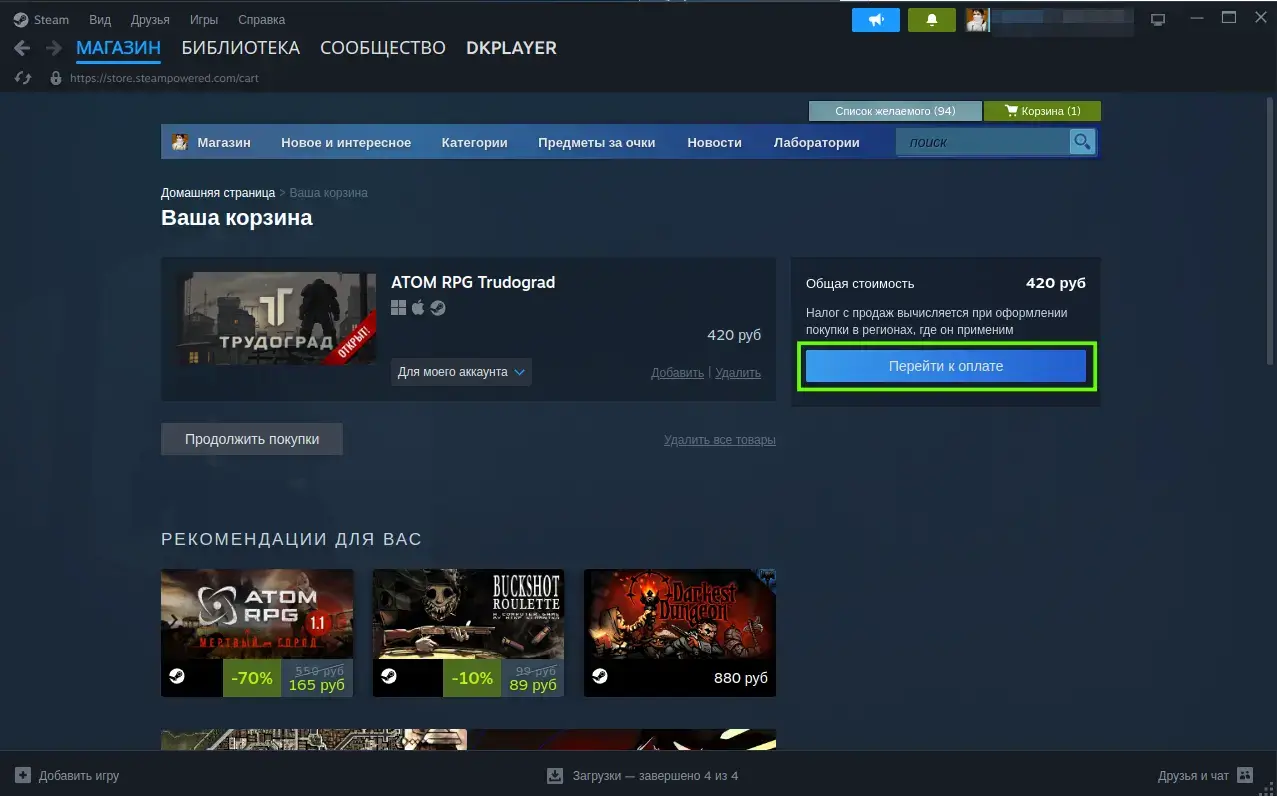Go to Домашняя страница breadcrumb
Screen dimensions: 1277x796
pyautogui.click(x=218, y=192)
